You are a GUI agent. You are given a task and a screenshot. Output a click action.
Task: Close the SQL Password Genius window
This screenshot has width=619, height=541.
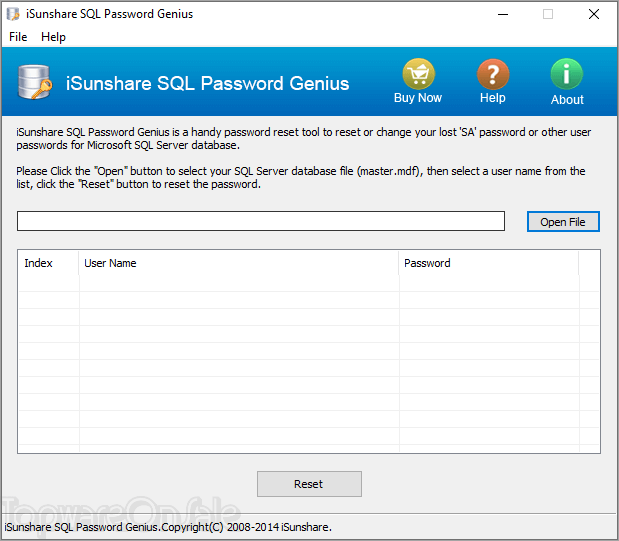pyautogui.click(x=593, y=15)
